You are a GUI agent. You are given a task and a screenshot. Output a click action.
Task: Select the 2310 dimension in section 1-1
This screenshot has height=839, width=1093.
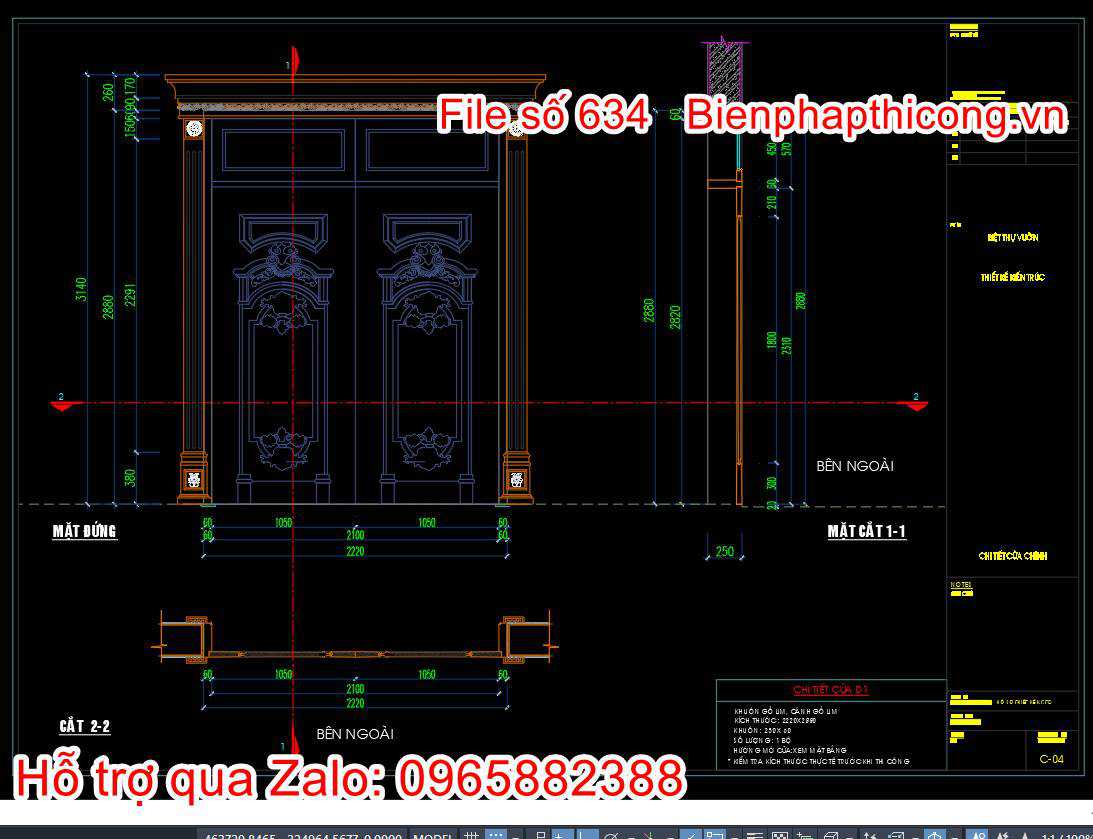point(787,346)
